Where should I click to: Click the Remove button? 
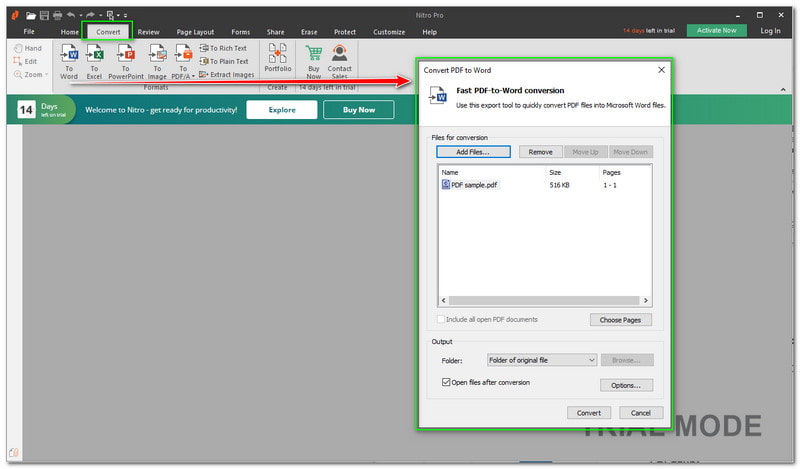540,152
